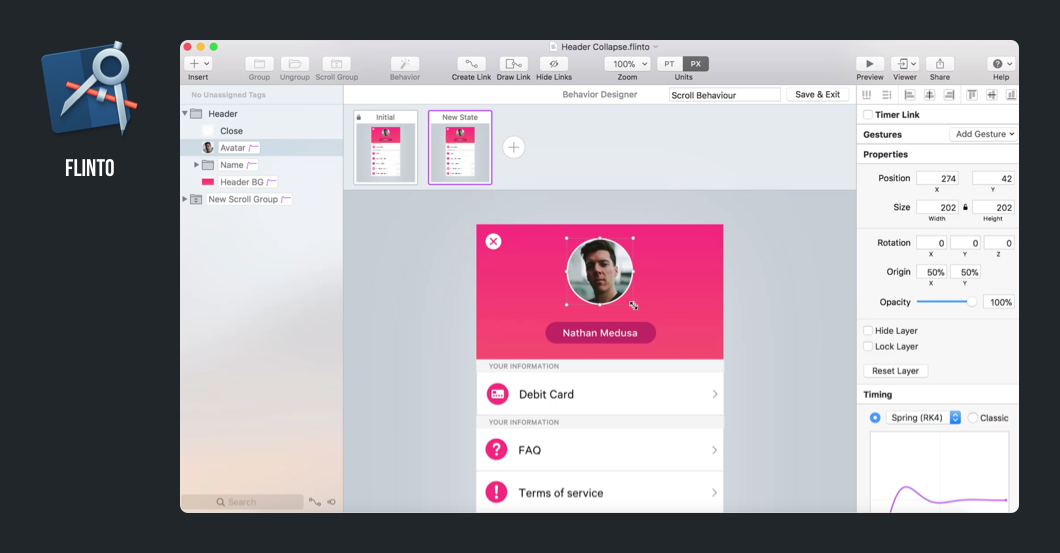The height and width of the screenshot is (553, 1060).
Task: Click the link icon beside the search field
Action: point(315,502)
